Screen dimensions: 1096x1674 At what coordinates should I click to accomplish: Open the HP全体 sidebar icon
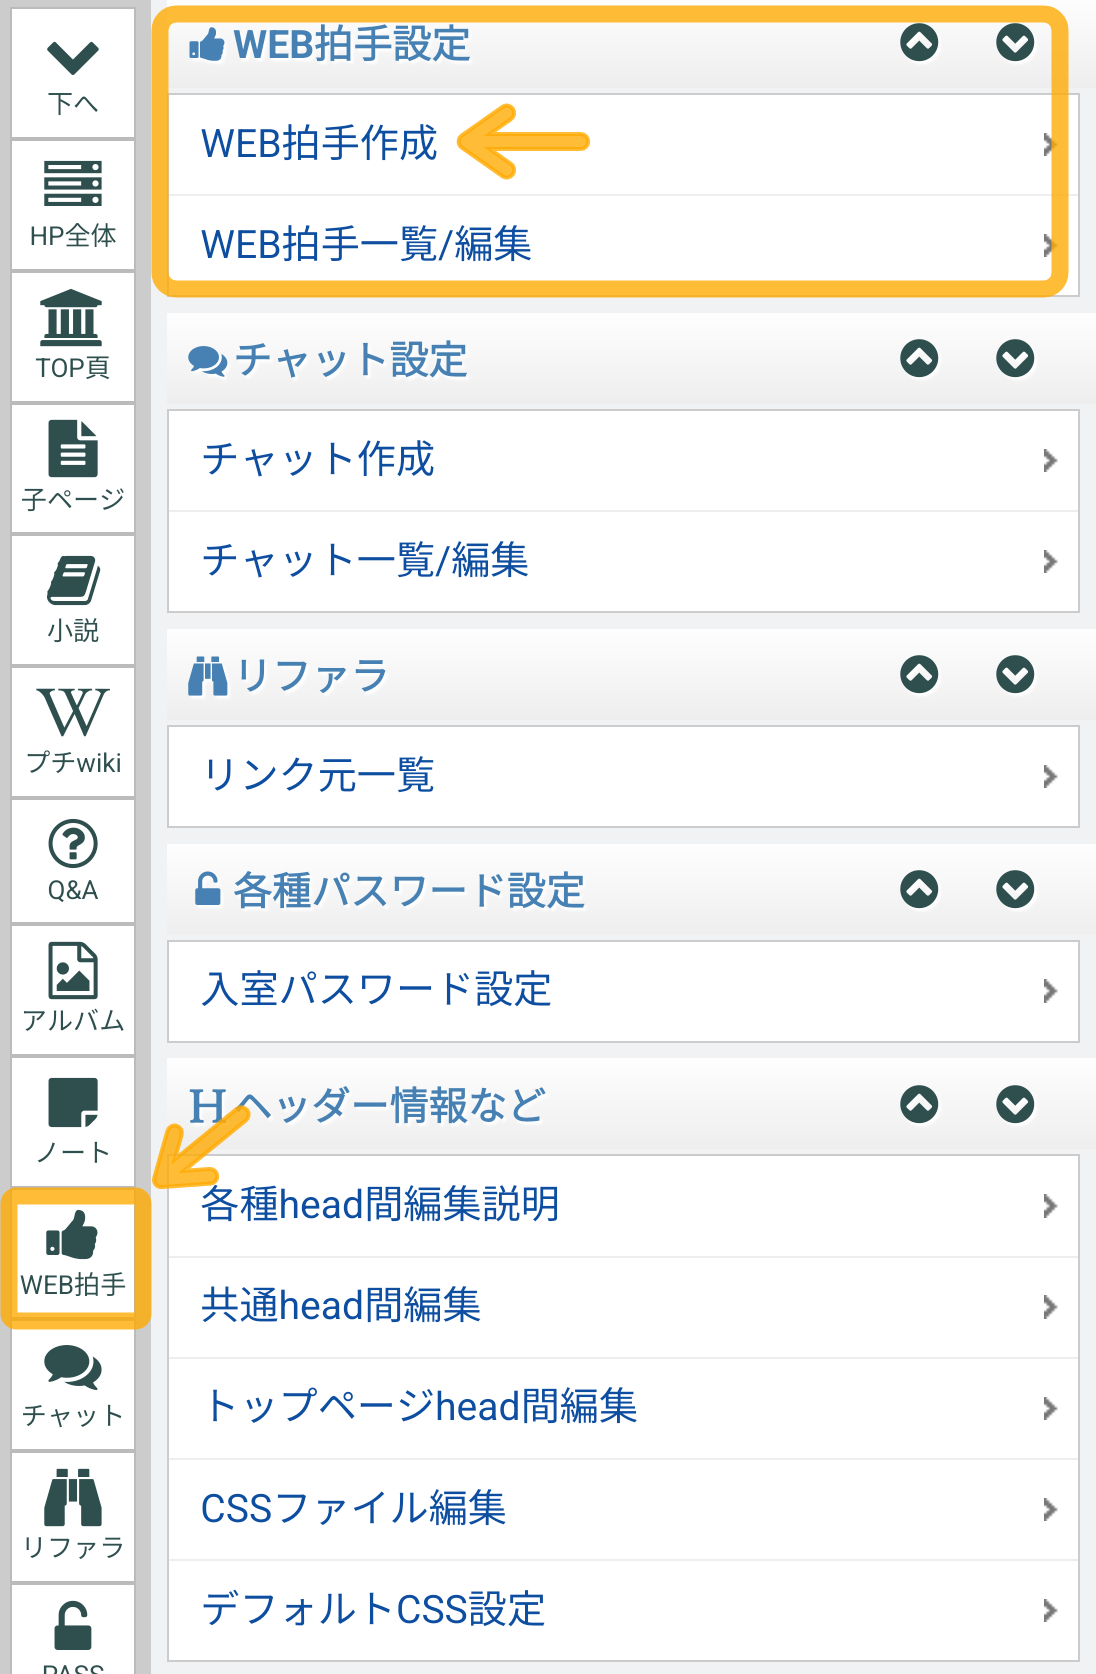(73, 204)
